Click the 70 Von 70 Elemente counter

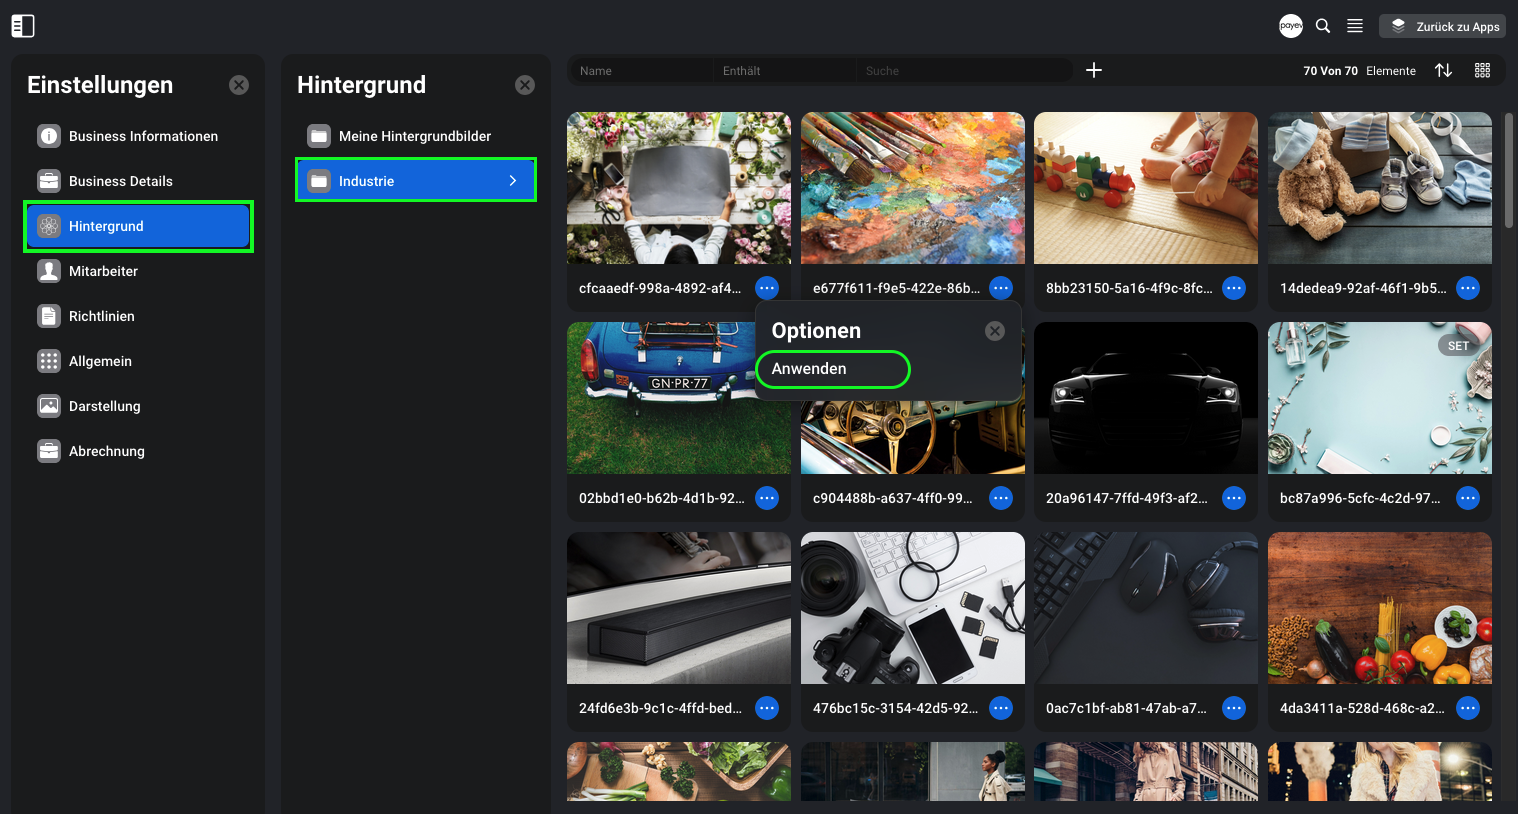1359,71
